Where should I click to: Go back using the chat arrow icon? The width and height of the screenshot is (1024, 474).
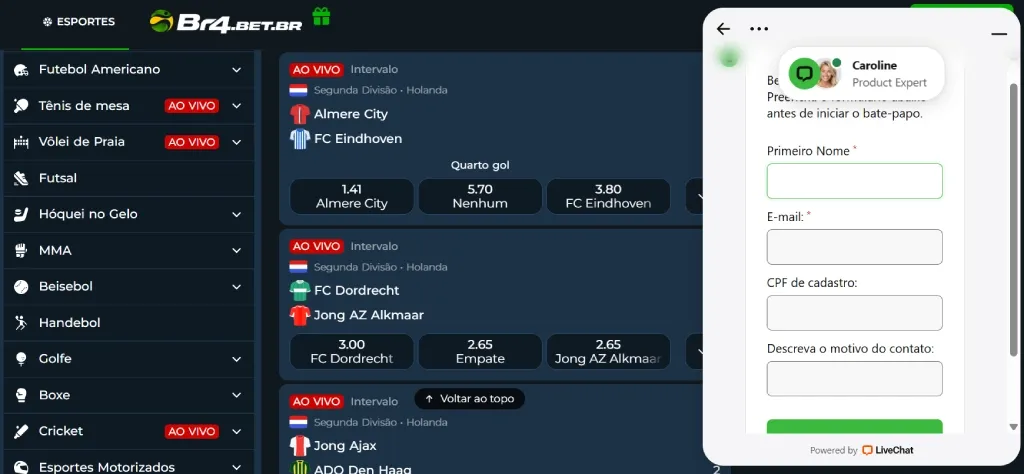point(723,29)
